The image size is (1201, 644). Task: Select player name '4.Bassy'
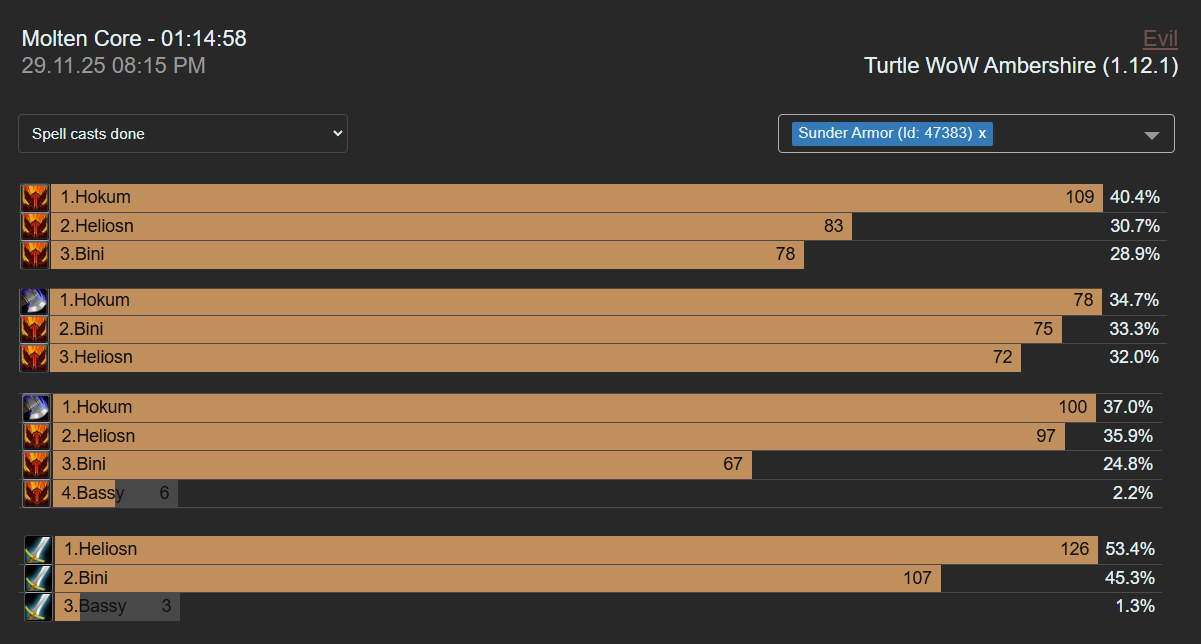point(93,493)
